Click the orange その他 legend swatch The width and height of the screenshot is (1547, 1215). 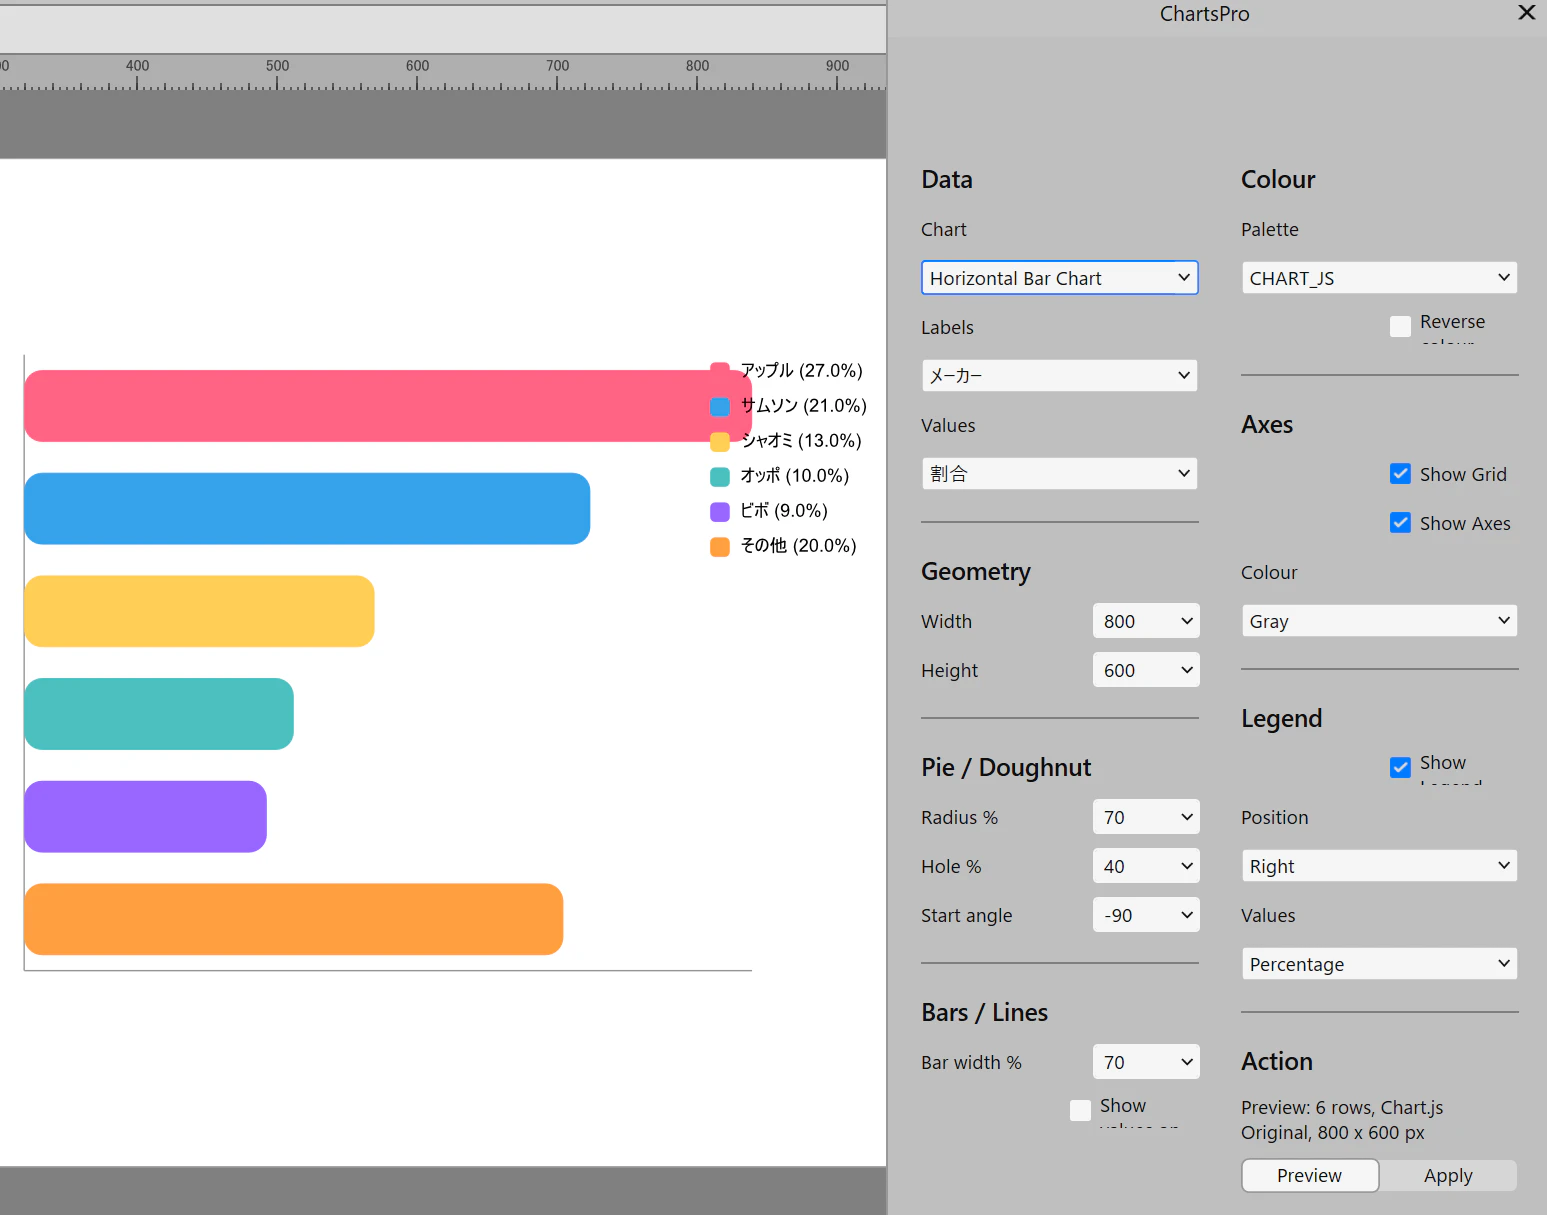[x=720, y=547]
